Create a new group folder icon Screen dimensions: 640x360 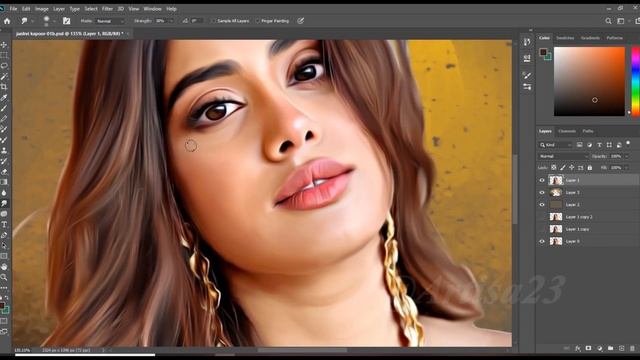611,349
